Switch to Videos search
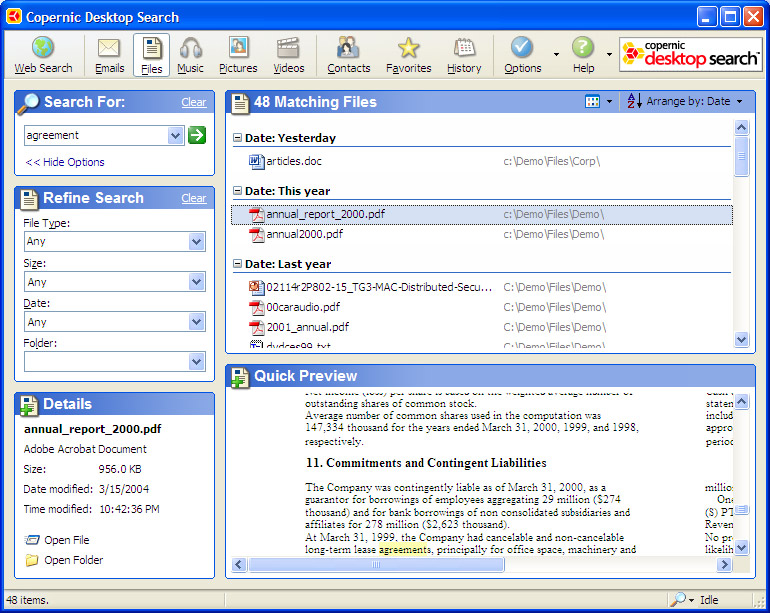Viewport: 770px width, 613px height. (x=289, y=55)
